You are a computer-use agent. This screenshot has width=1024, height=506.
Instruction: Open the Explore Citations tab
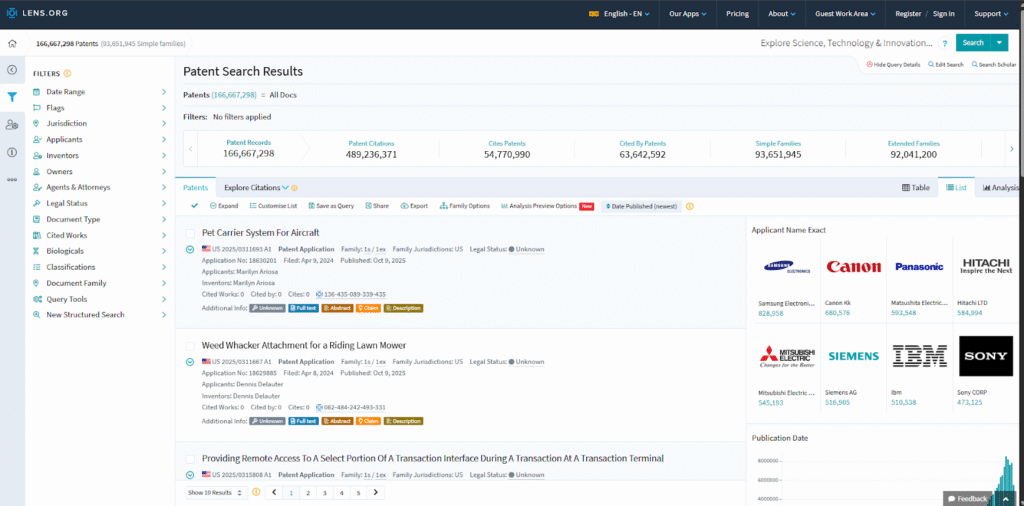[x=257, y=187]
